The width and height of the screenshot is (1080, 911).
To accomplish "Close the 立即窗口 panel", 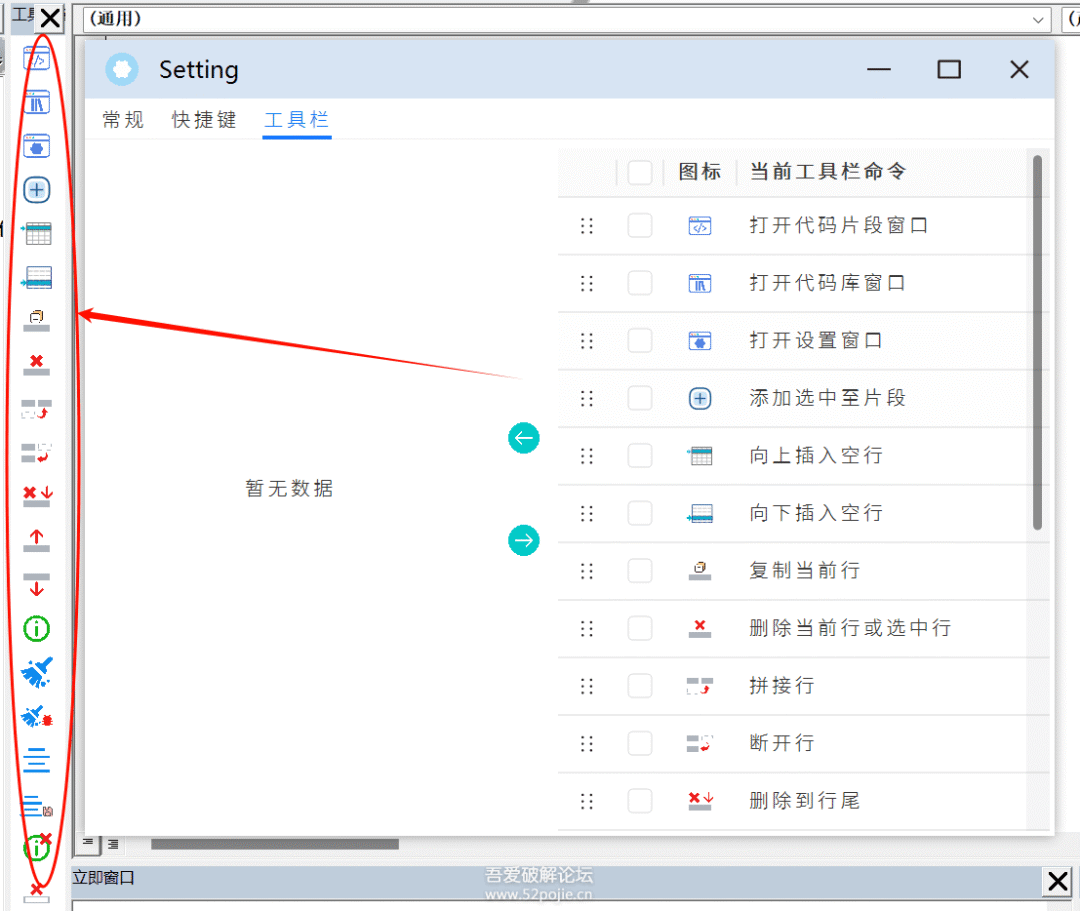I will [x=1057, y=881].
